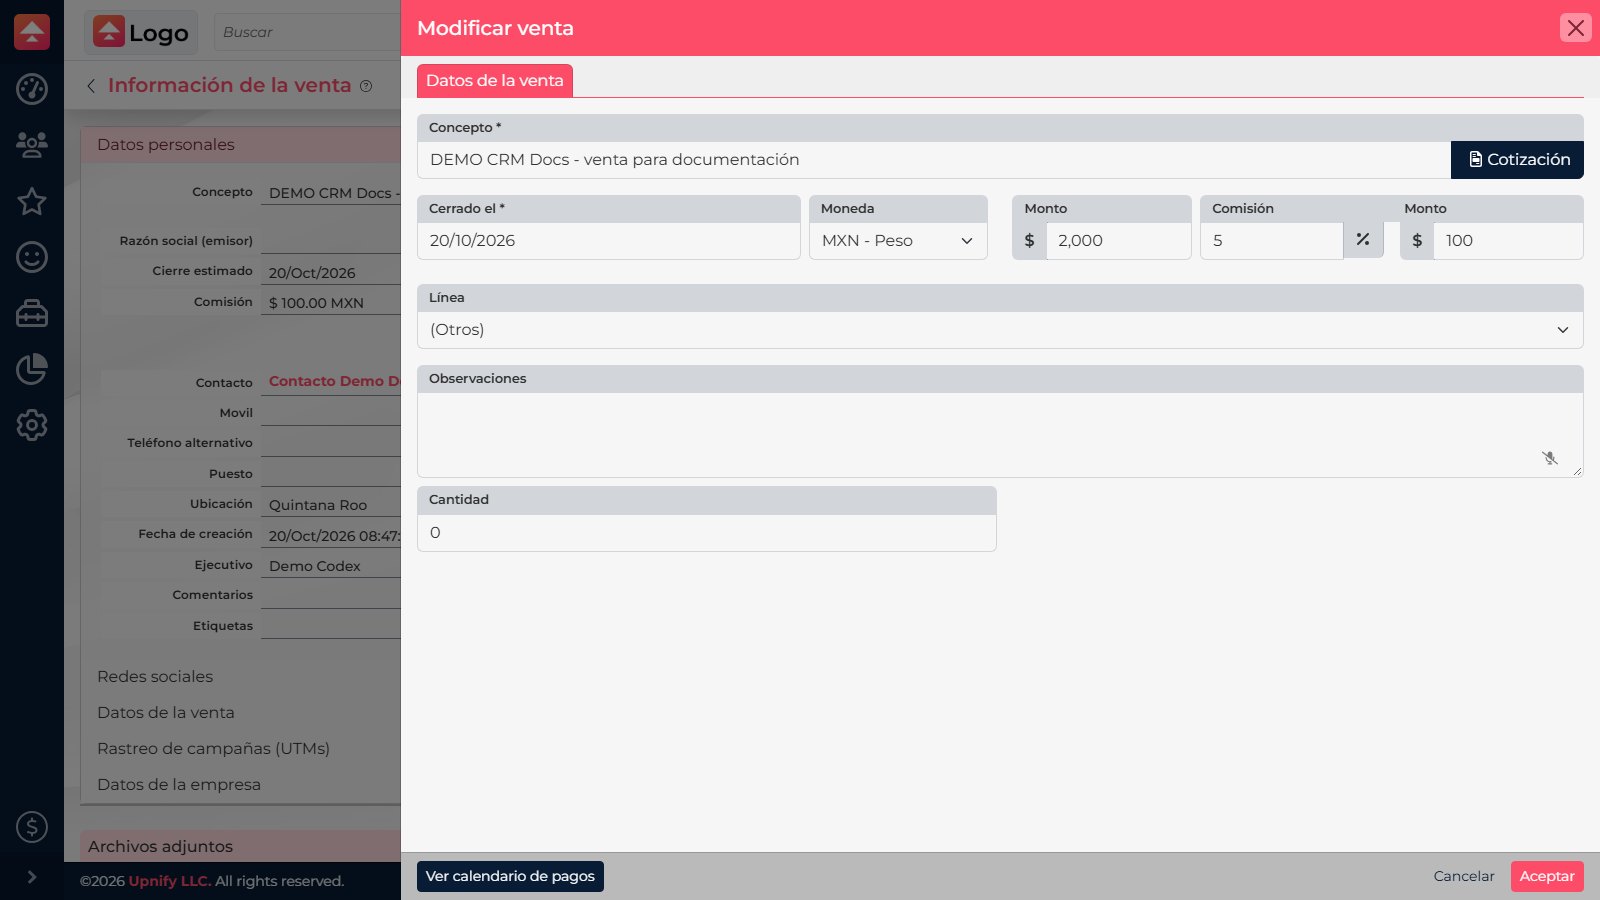Open the Línea dropdown
Screen dimensions: 1600x900
pos(1000,330)
